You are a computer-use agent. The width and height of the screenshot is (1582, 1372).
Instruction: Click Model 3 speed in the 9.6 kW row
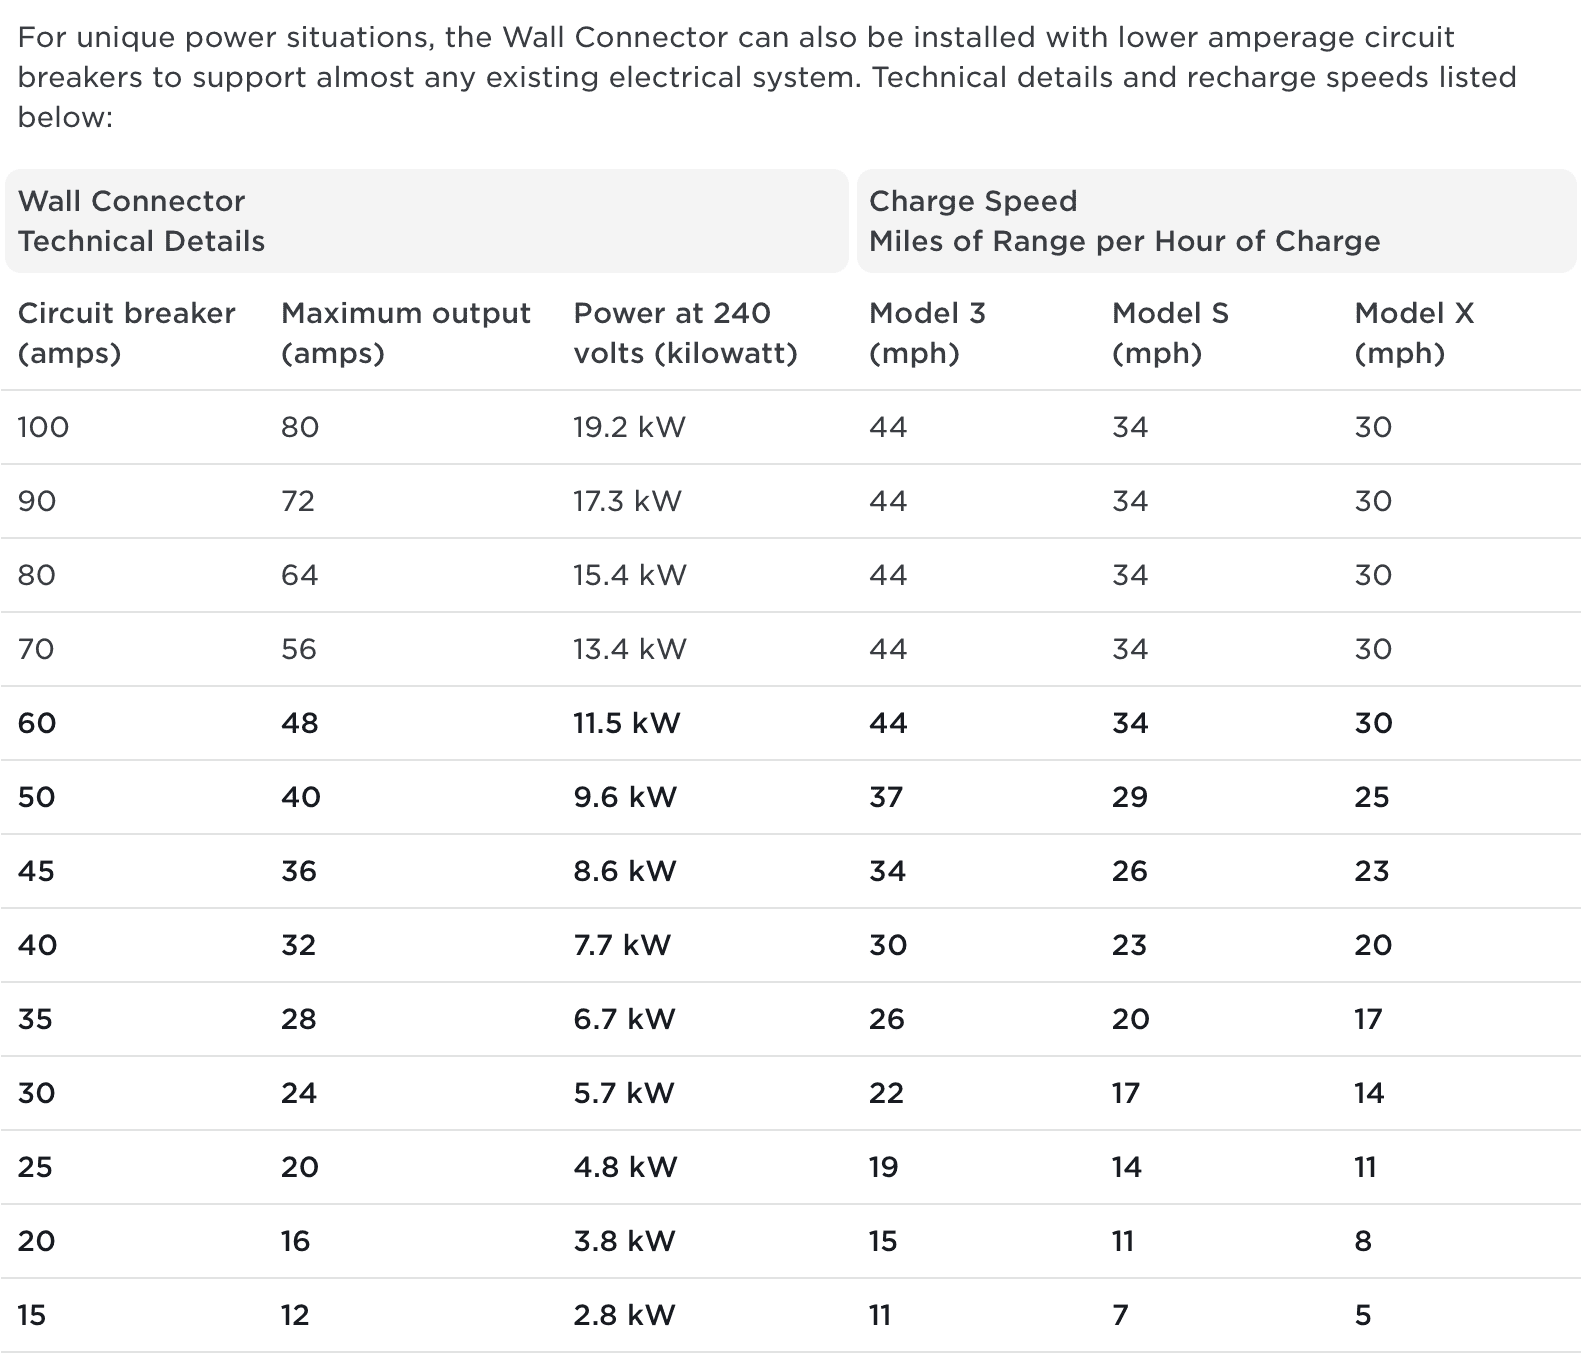coord(886,797)
